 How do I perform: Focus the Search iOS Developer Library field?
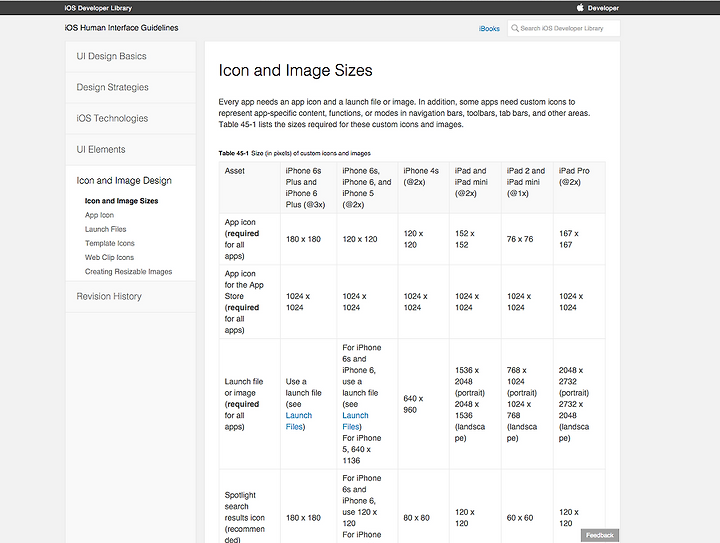point(563,28)
